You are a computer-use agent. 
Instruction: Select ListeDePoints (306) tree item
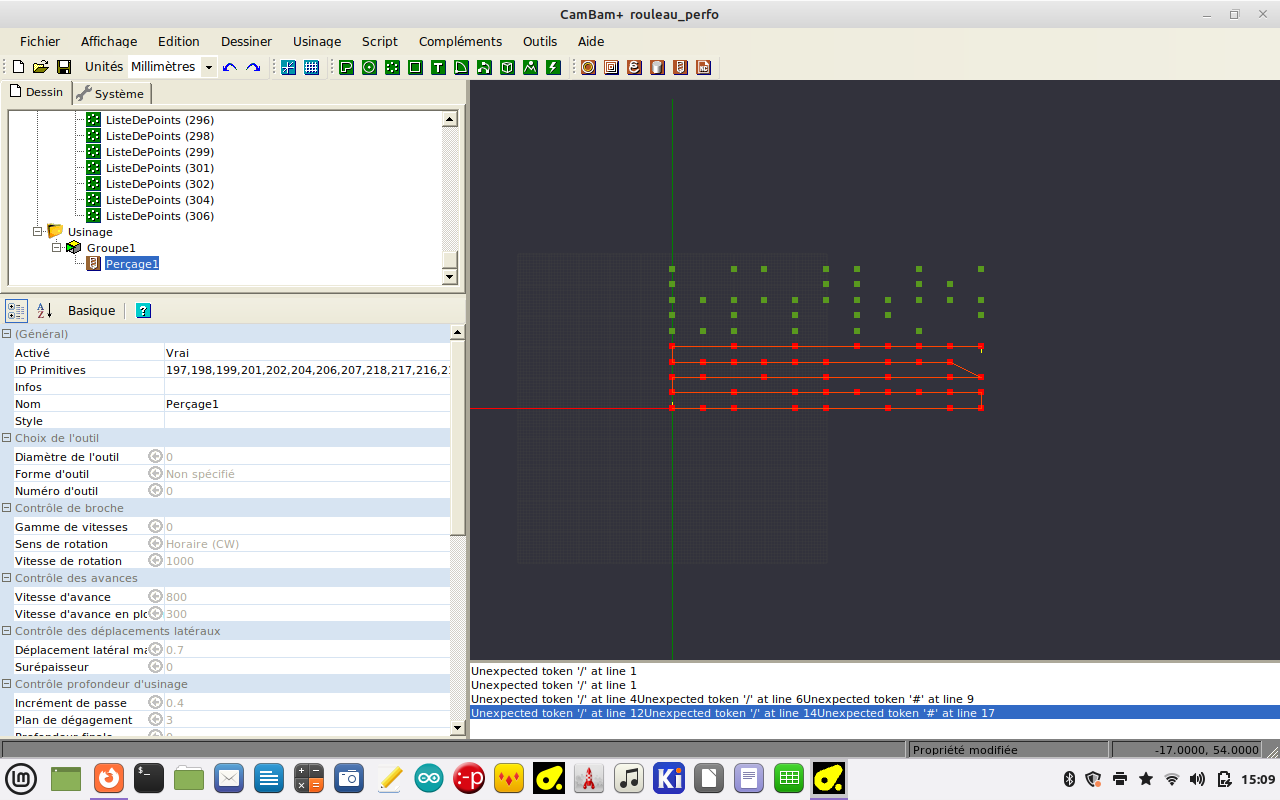(x=160, y=216)
